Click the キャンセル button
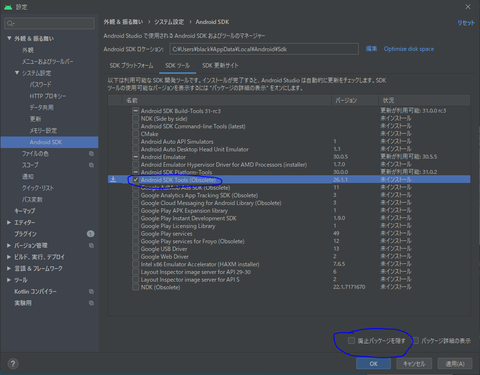480x375 pixels. click(414, 364)
